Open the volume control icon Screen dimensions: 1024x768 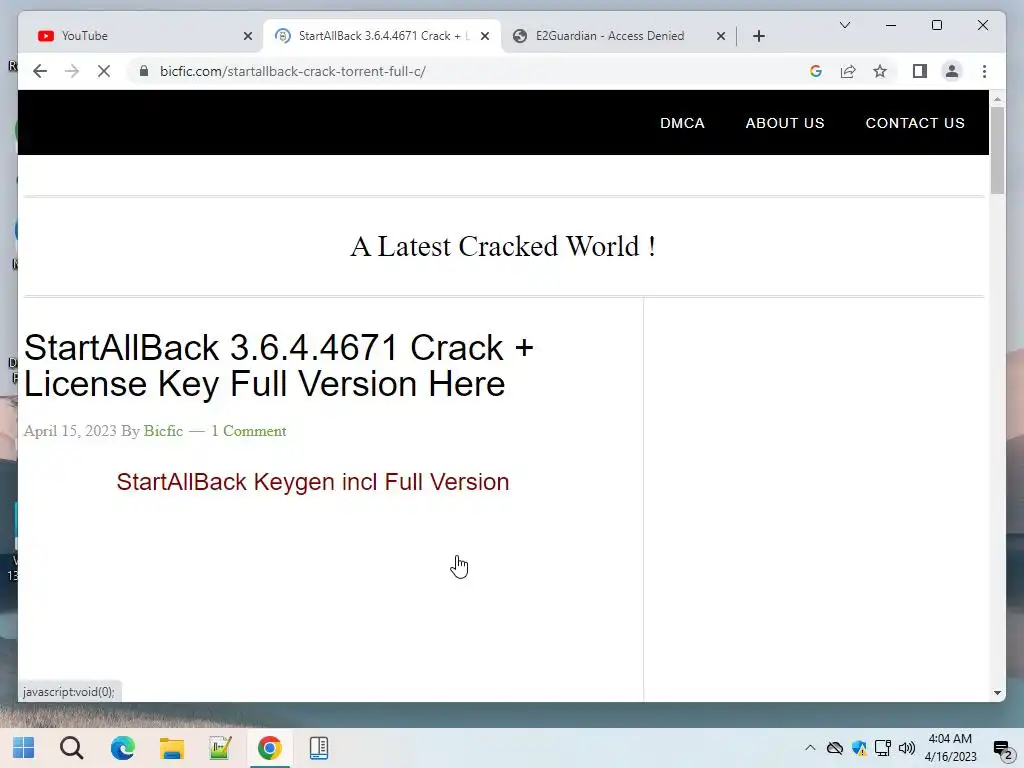click(906, 748)
